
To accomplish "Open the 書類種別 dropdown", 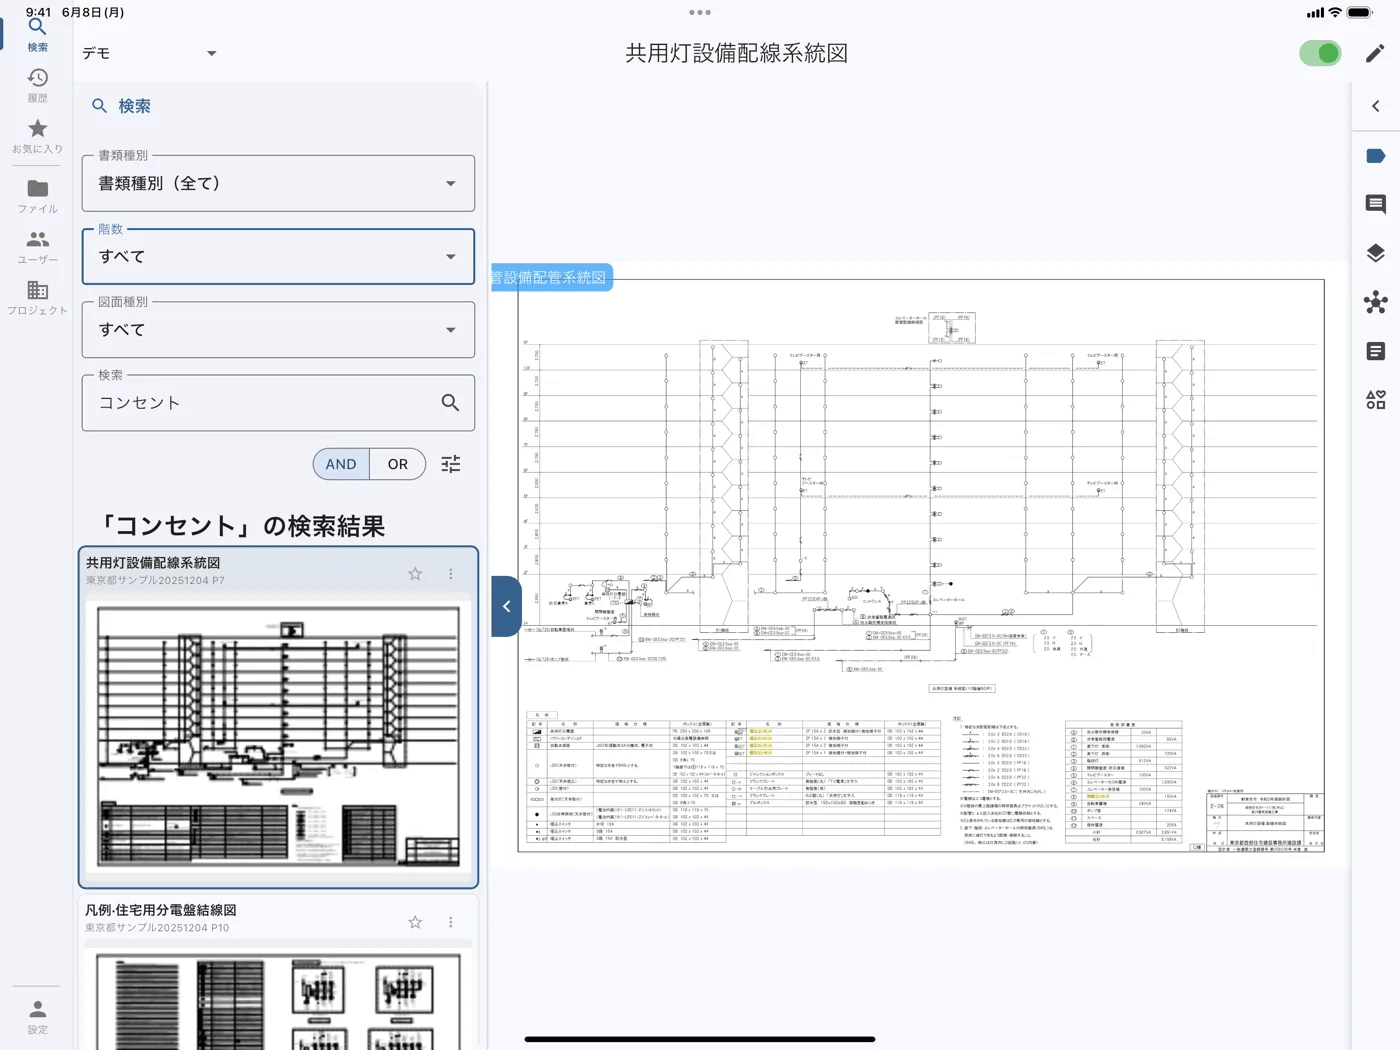I will [278, 183].
